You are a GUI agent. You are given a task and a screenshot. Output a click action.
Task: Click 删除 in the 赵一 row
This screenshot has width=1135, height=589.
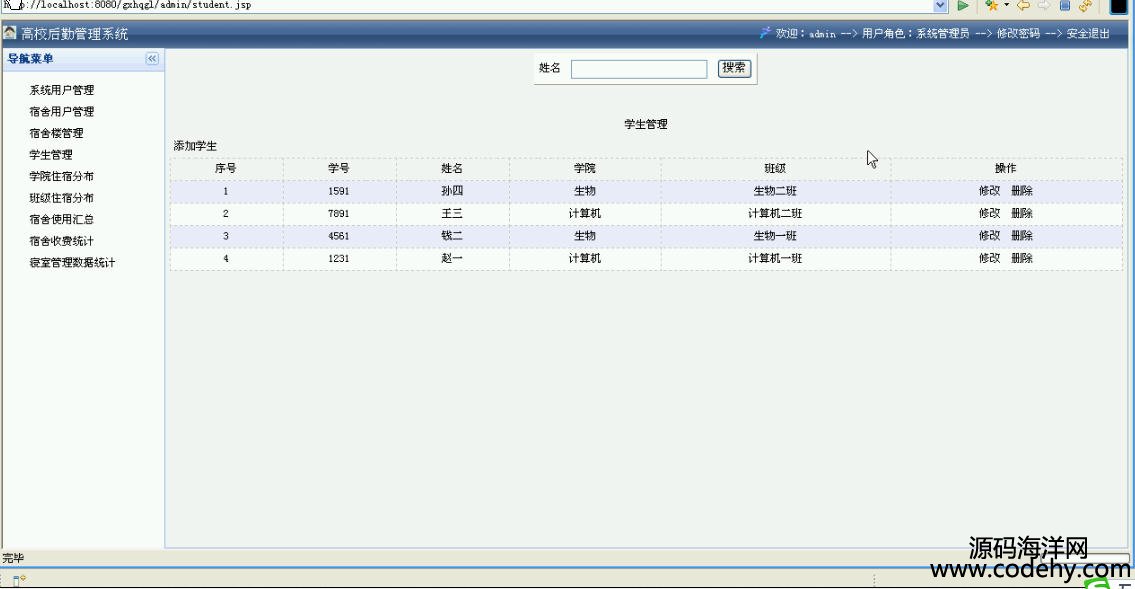[x=1022, y=258]
